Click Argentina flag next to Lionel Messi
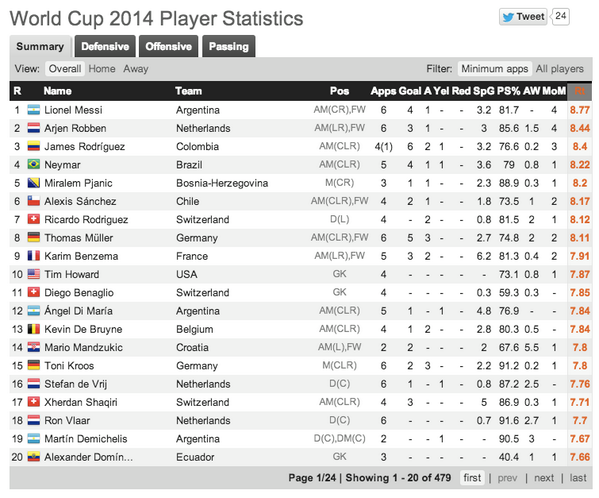This screenshot has height=498, width=599. (34, 110)
